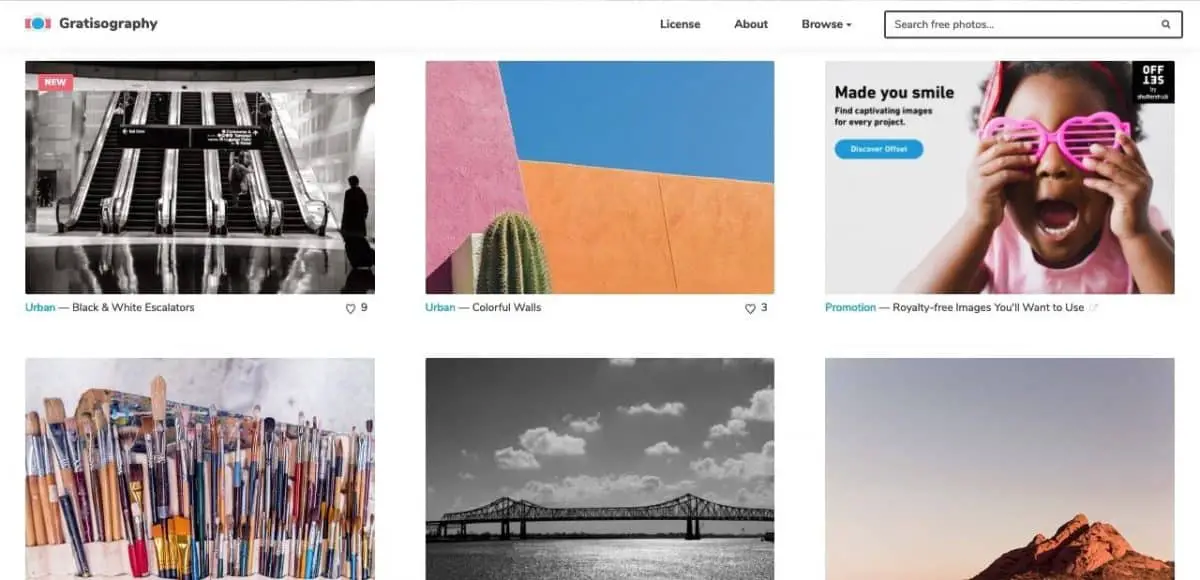Screen dimensions: 1200x580
Task: Open the black and white bridge photo
Action: (x=600, y=469)
